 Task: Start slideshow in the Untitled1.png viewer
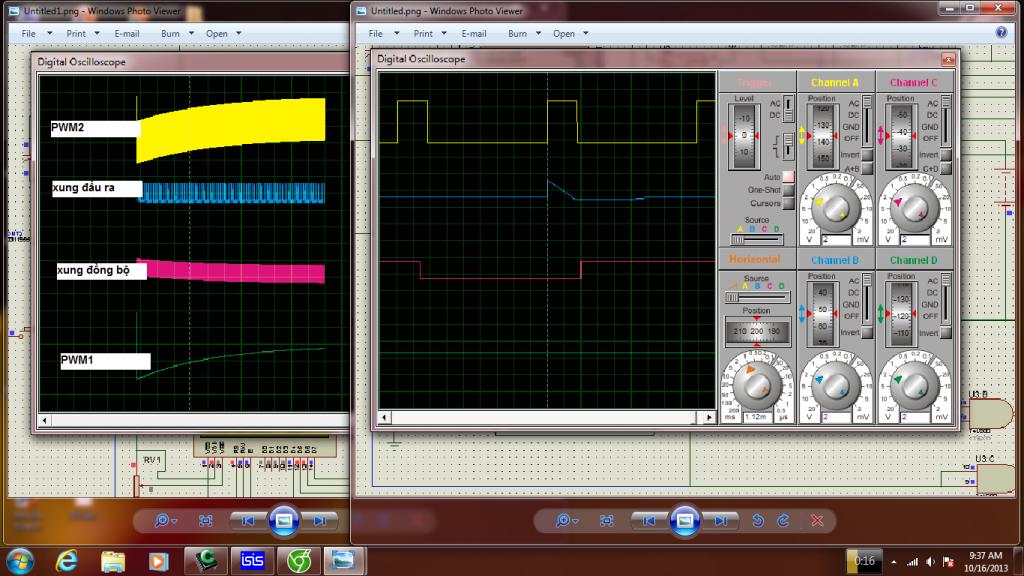[x=284, y=520]
